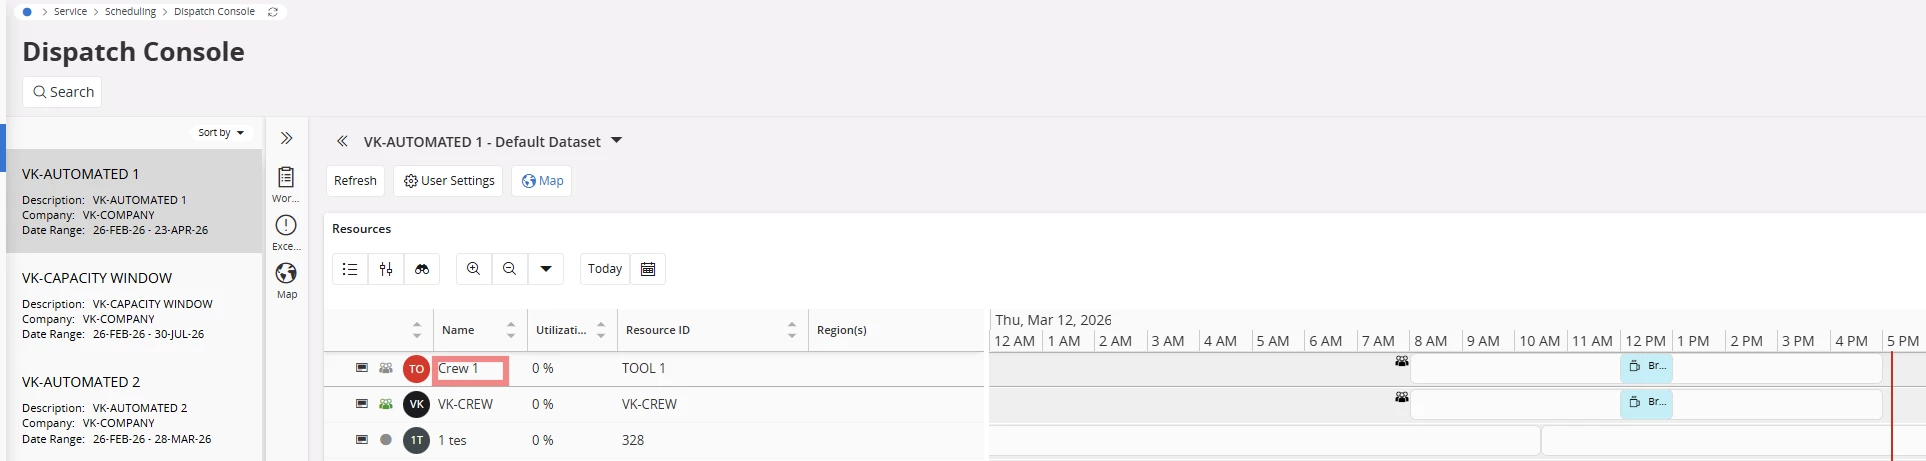The image size is (1926, 461).
Task: Open the Sort by dropdown
Action: point(221,132)
